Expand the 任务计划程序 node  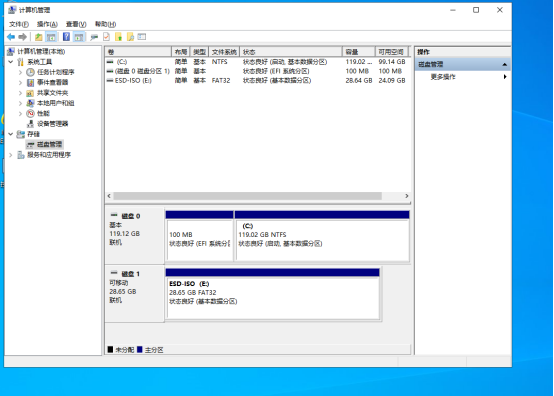(20, 72)
